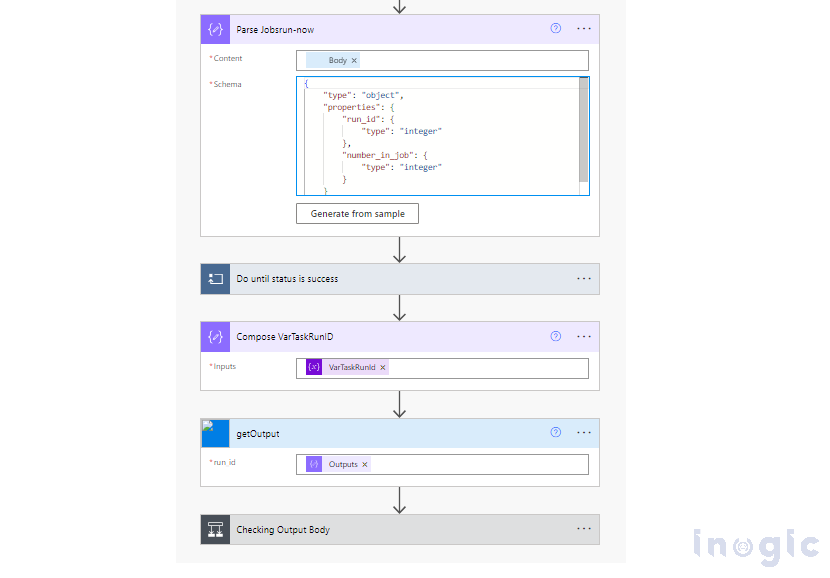Click the getOutput connector icon
Viewport: 830px width, 578px height.
coord(215,434)
